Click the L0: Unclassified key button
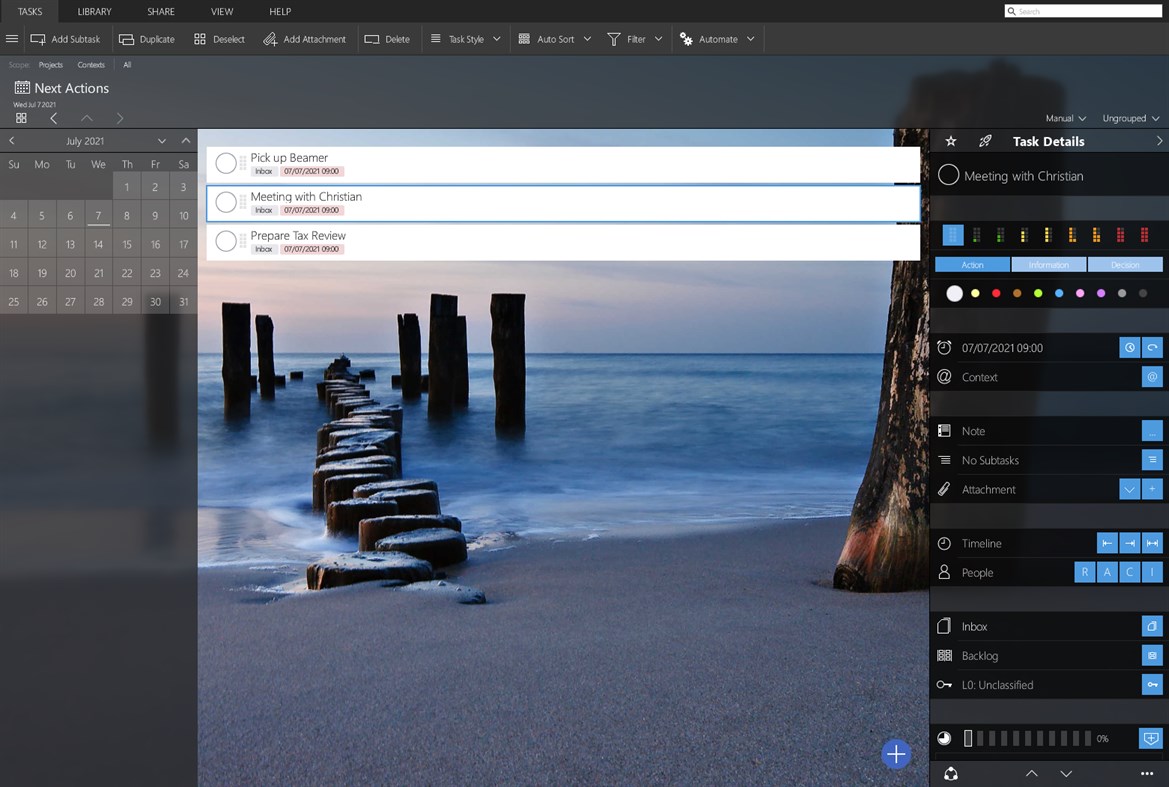 point(1152,685)
